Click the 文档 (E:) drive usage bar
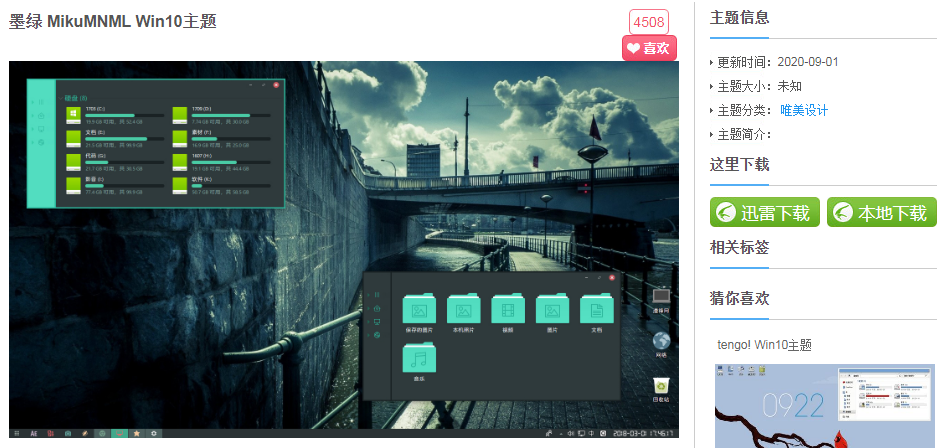The width and height of the screenshot is (949, 448). click(116, 139)
